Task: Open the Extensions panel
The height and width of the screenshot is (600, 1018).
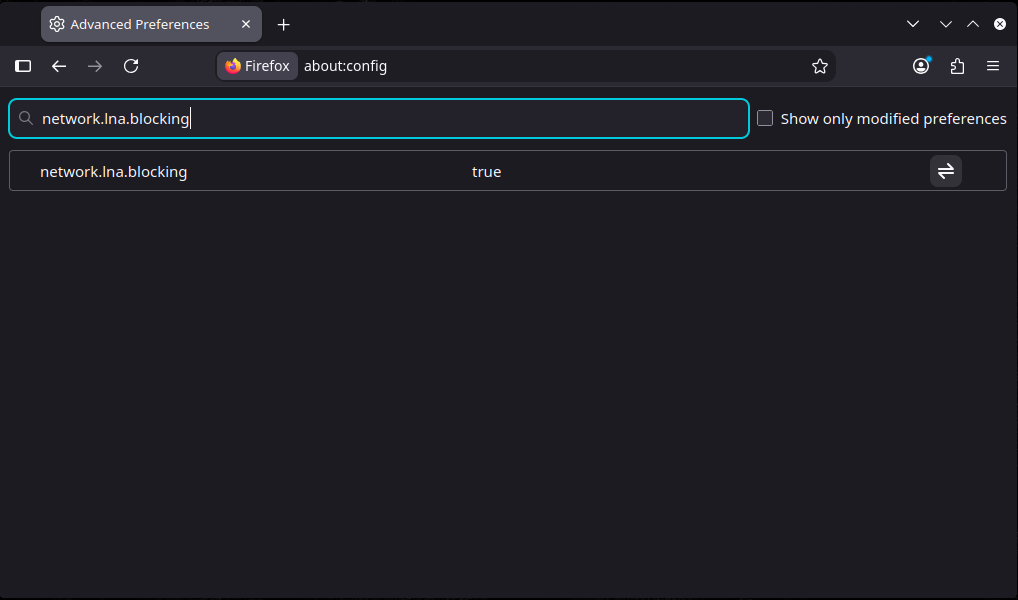Action: pyautogui.click(x=957, y=66)
